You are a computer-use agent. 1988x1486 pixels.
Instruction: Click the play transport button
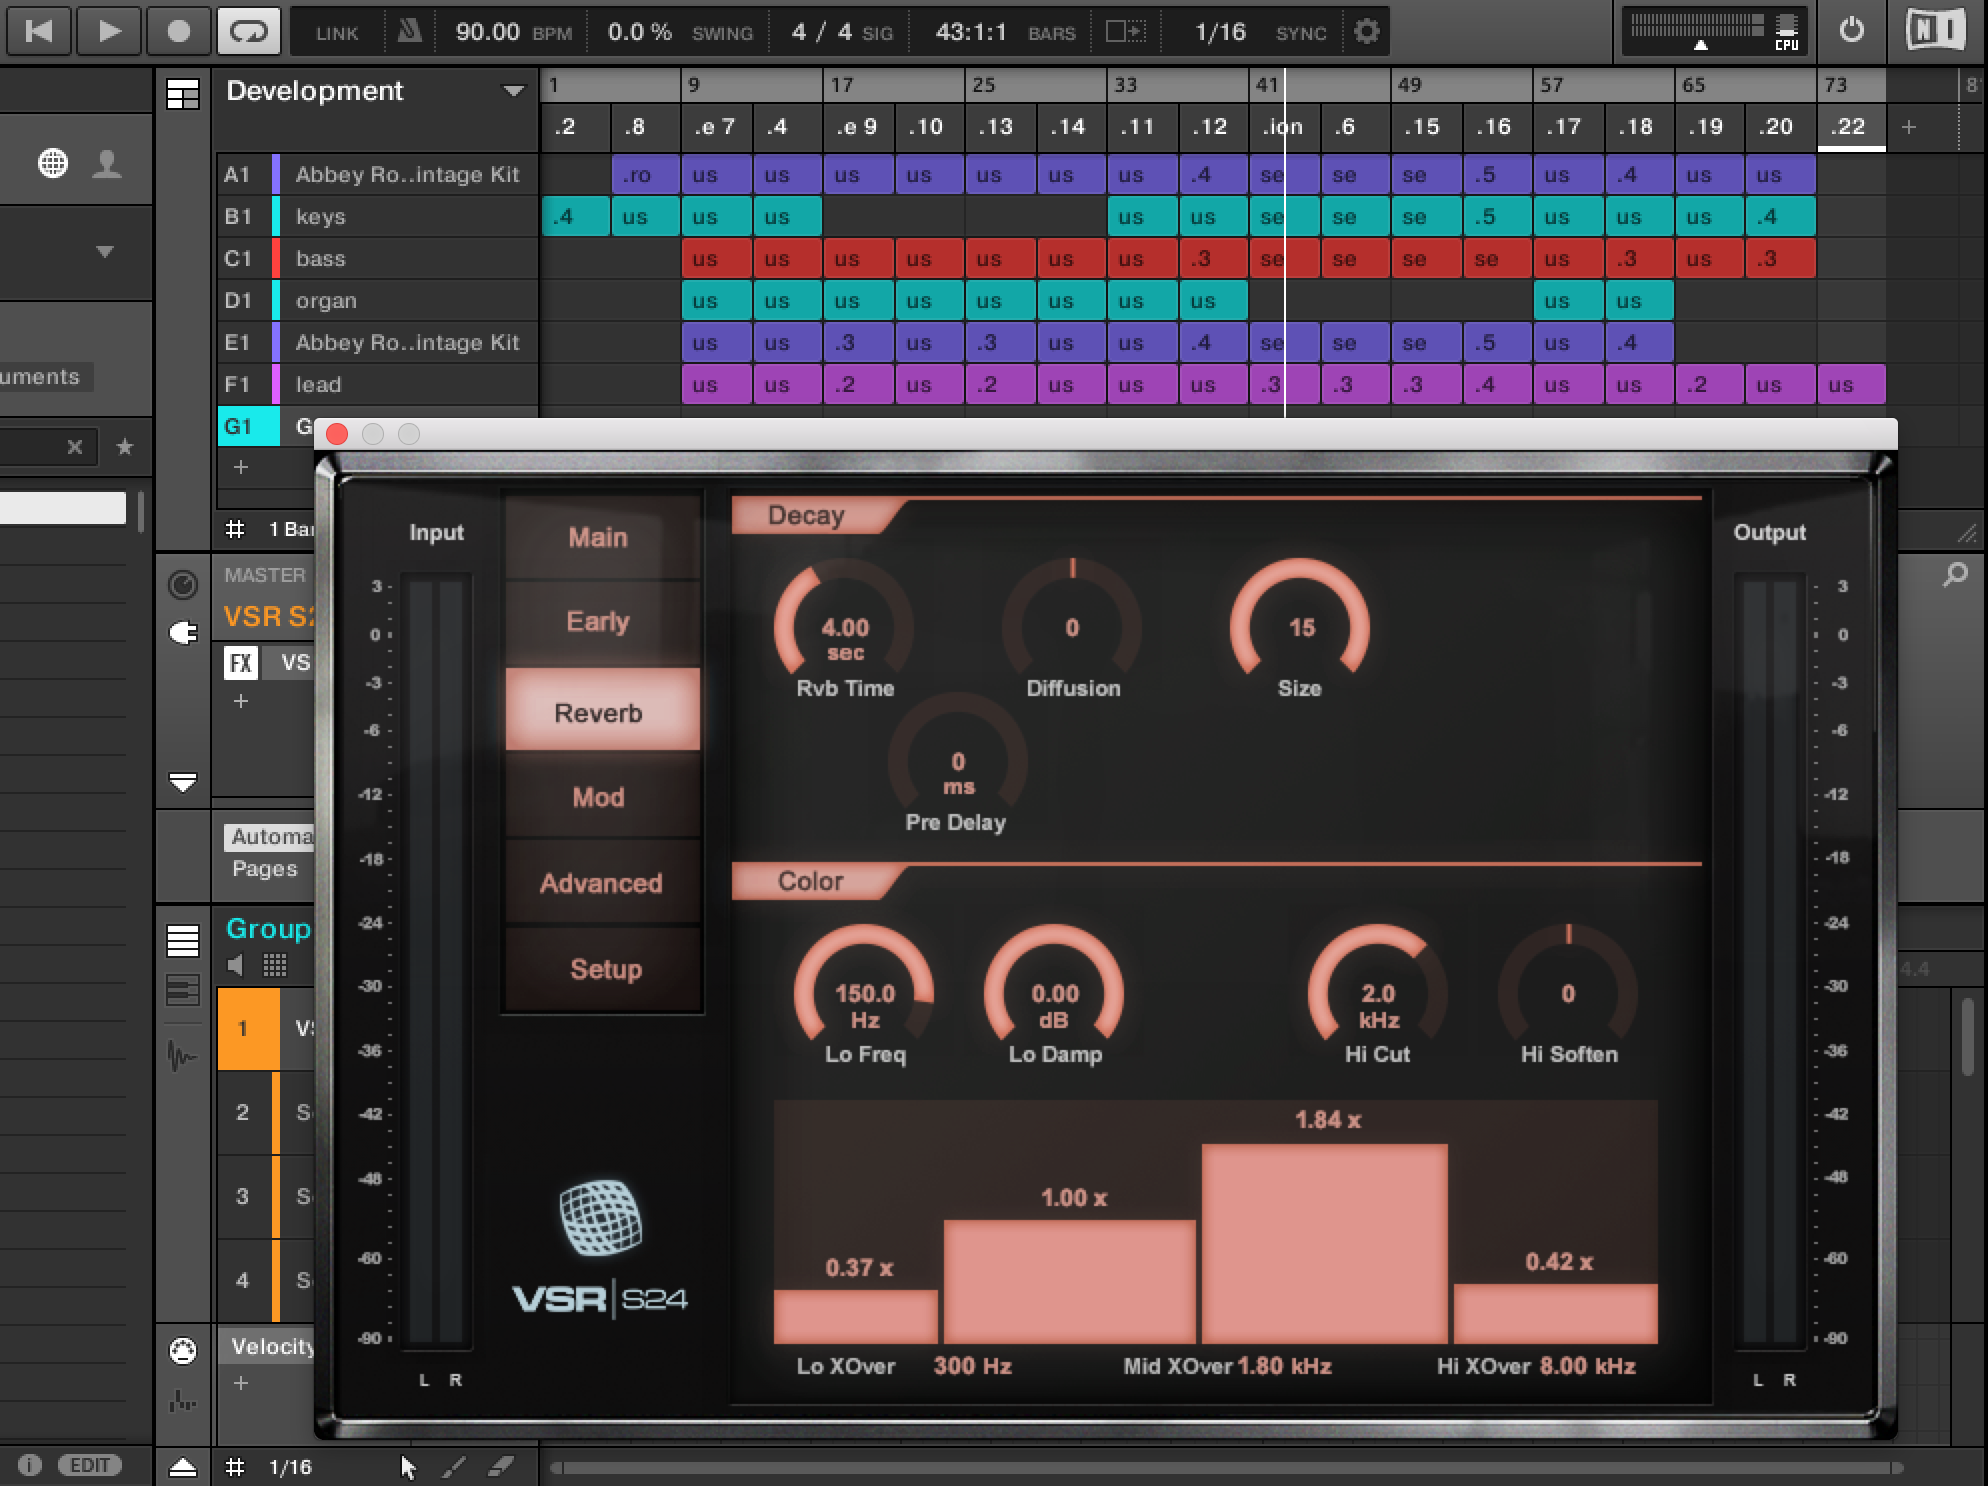tap(109, 31)
